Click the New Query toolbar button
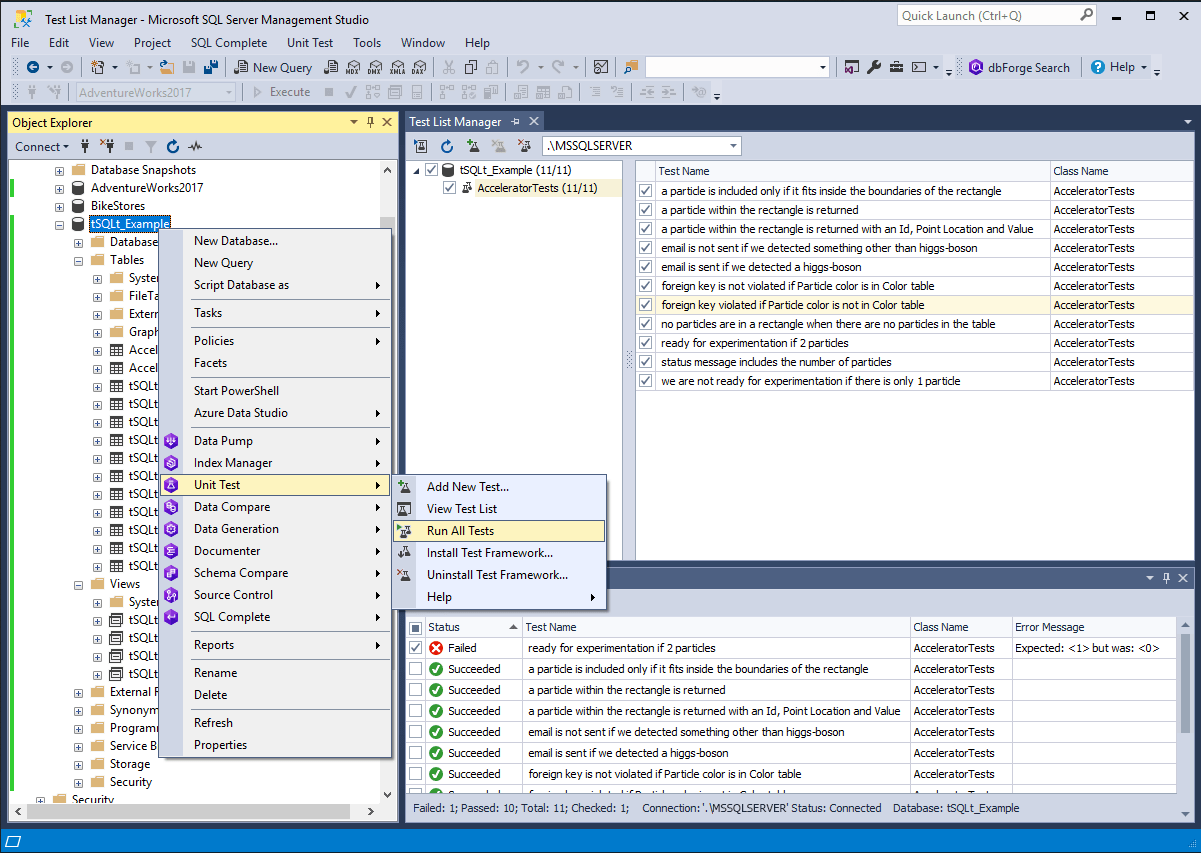Screen dimensions: 1201x853 click(x=272, y=67)
